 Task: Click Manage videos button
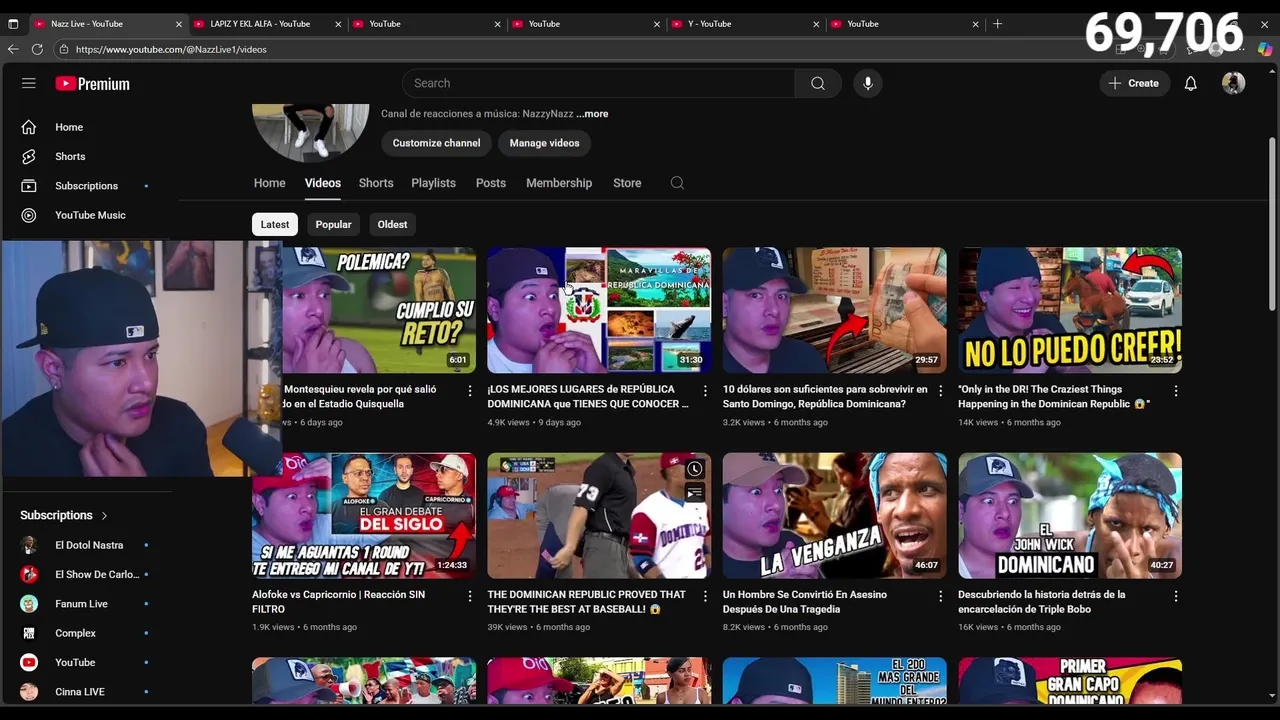[x=544, y=143]
